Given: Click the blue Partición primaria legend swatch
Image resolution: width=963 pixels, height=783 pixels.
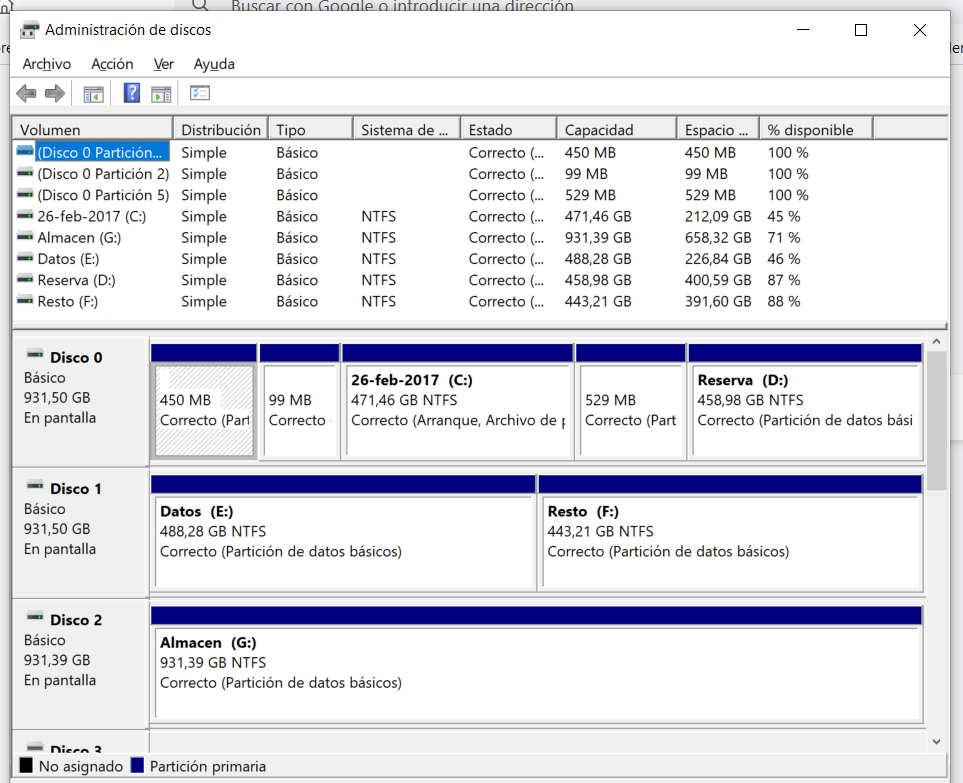Looking at the screenshot, I should [137, 767].
